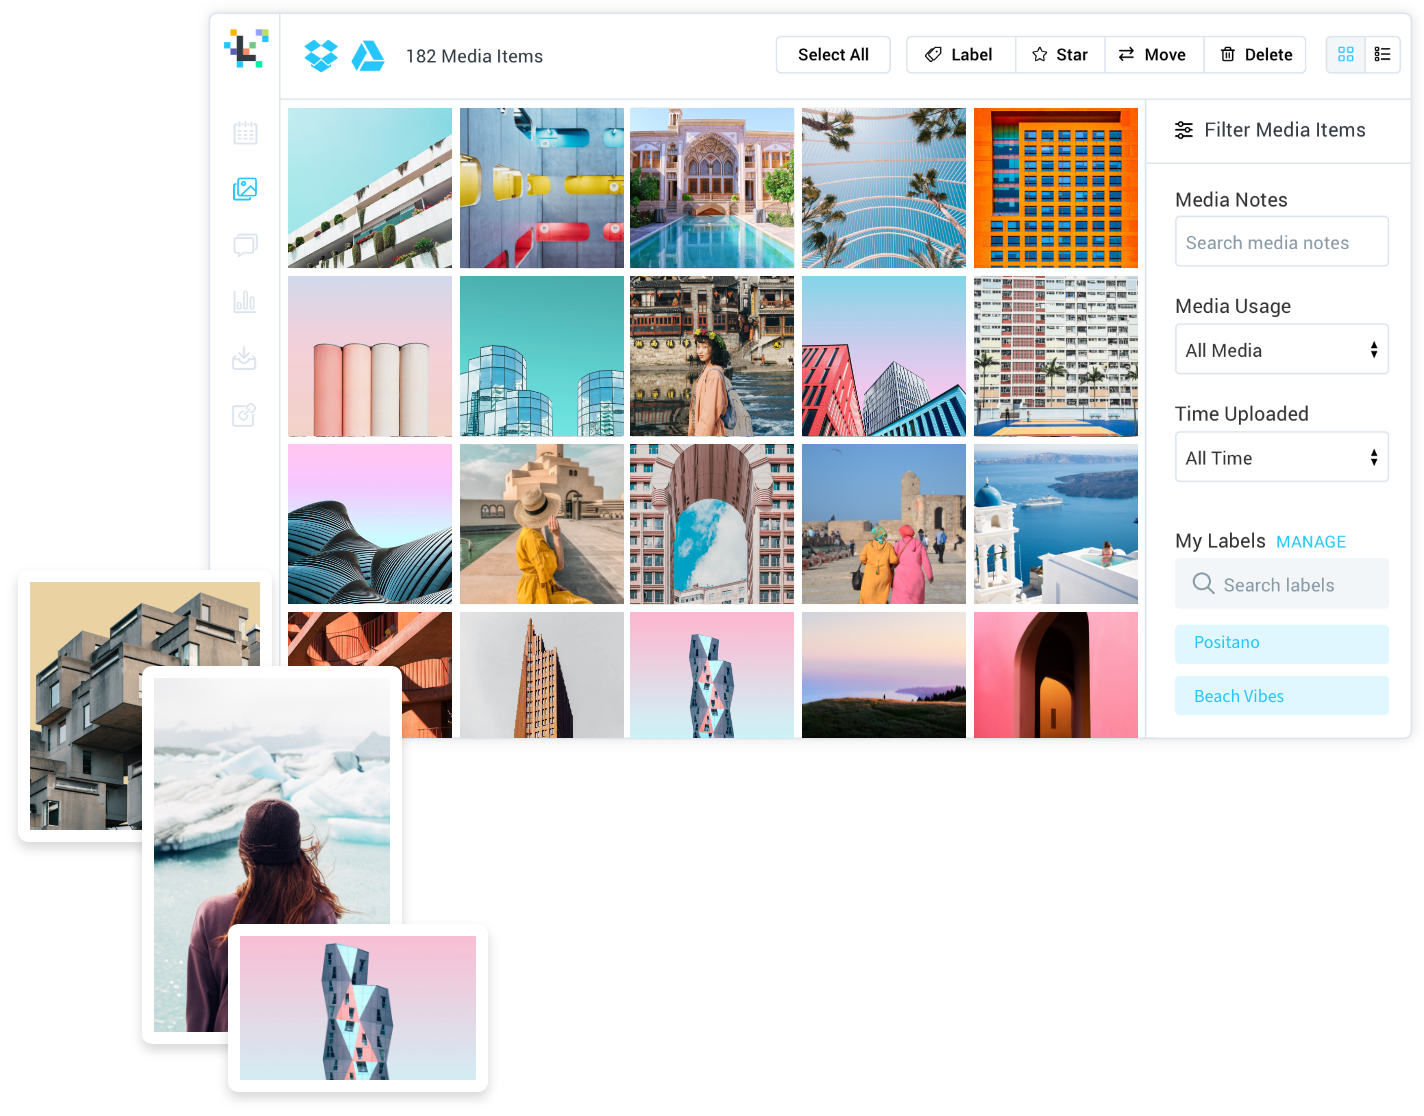Click the Dropbox import icon

click(x=321, y=56)
